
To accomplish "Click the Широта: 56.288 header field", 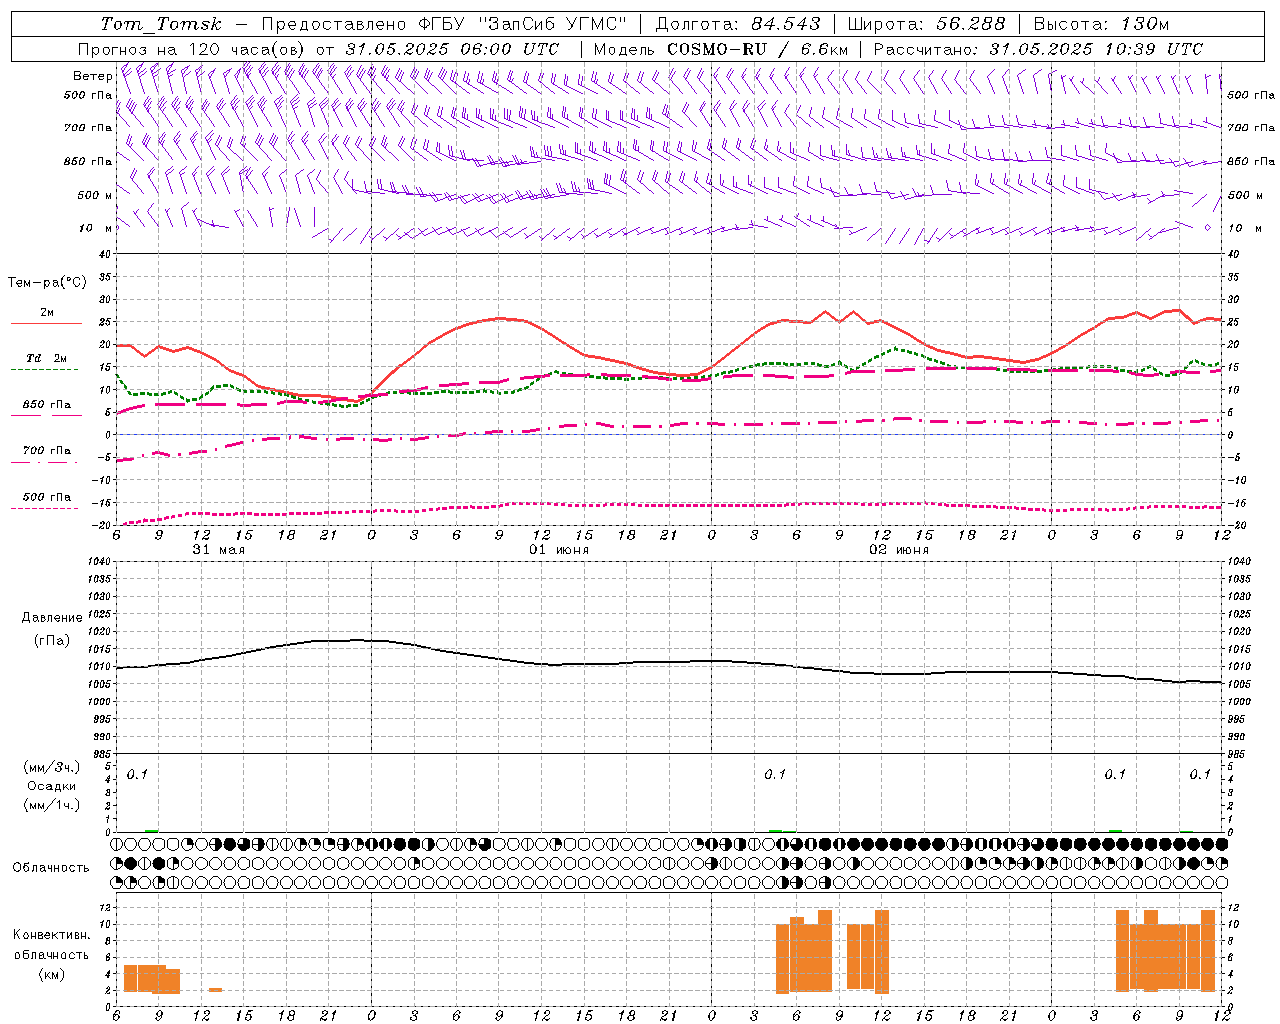I will [x=927, y=24].
